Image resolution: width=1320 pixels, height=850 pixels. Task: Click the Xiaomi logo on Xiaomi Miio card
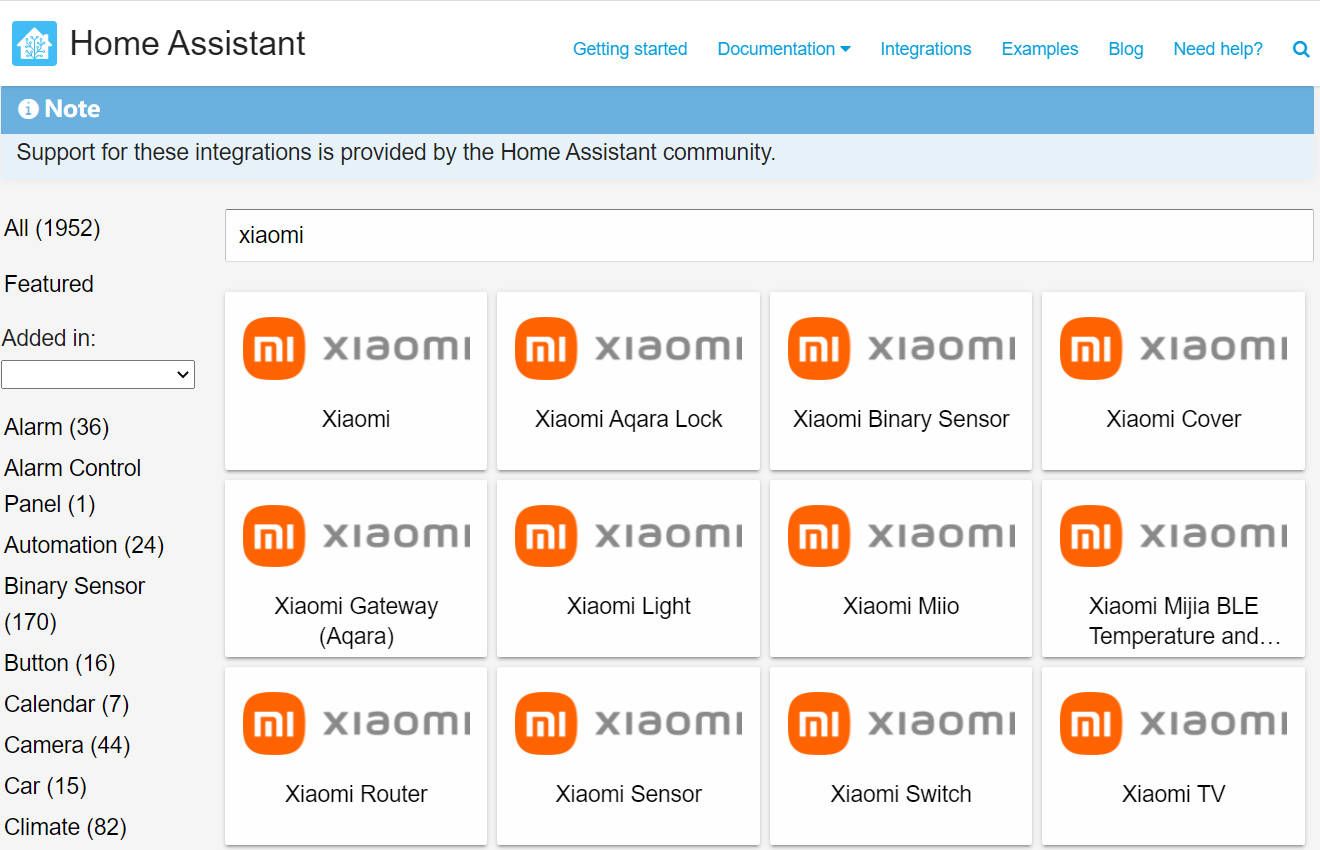pyautogui.click(x=901, y=535)
